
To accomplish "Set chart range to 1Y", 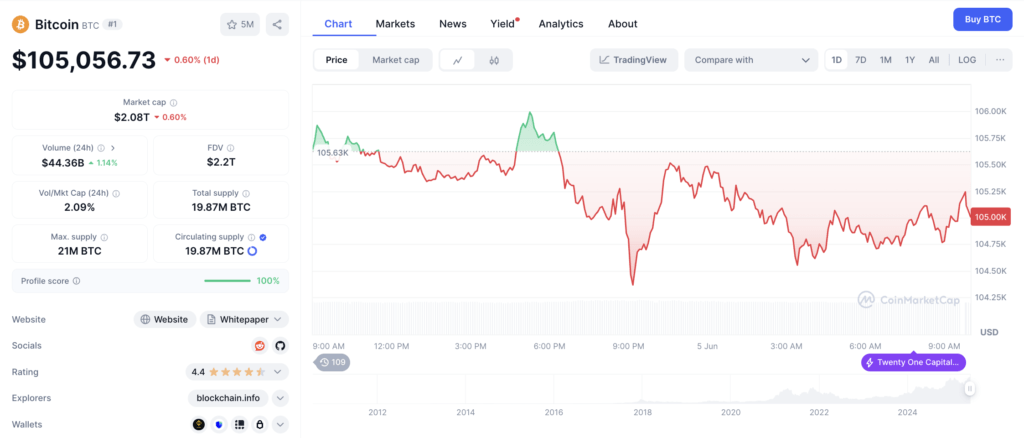I will click(910, 60).
